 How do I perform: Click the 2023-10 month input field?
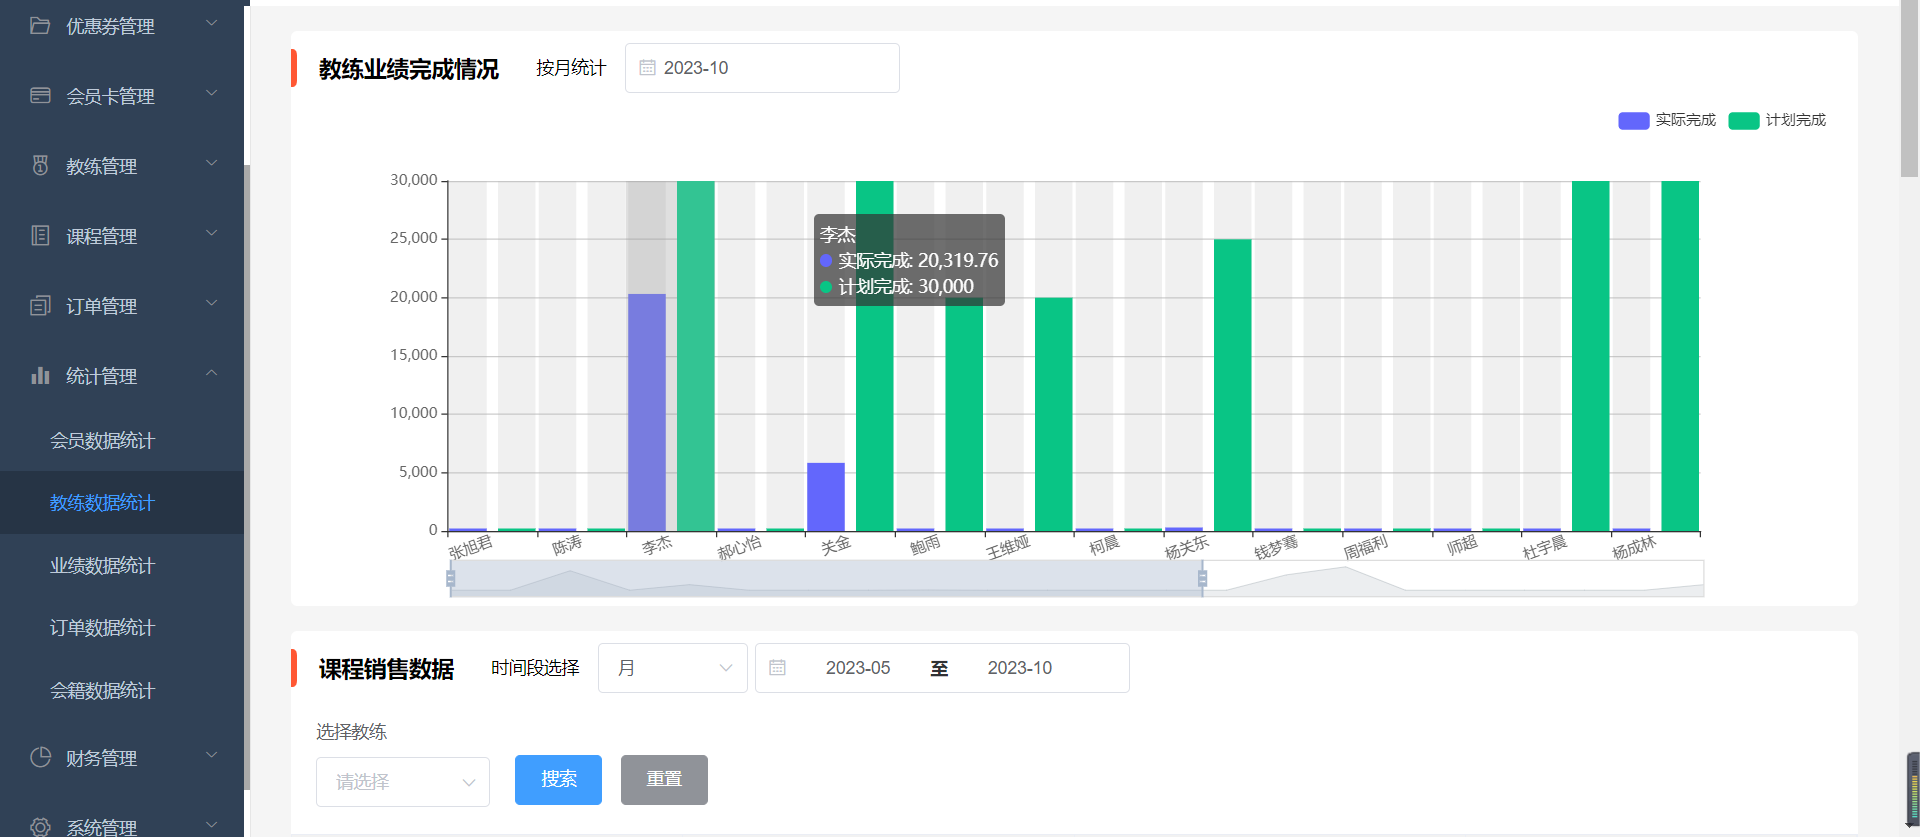pyautogui.click(x=762, y=68)
